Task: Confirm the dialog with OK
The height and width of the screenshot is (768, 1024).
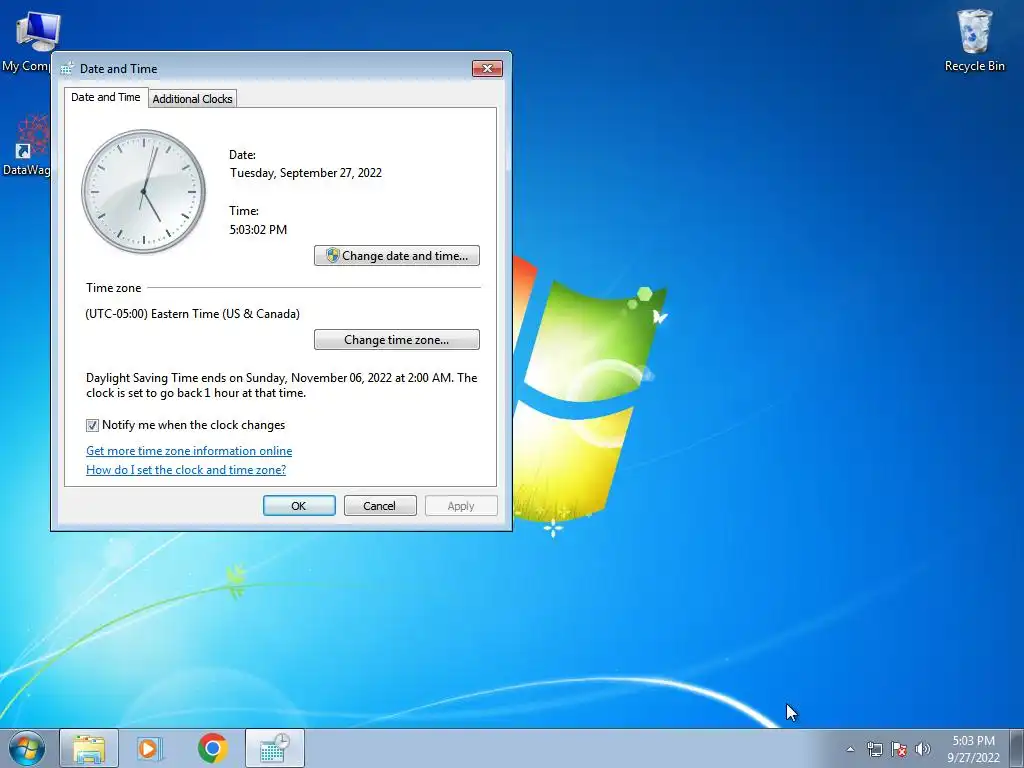Action: point(299,505)
